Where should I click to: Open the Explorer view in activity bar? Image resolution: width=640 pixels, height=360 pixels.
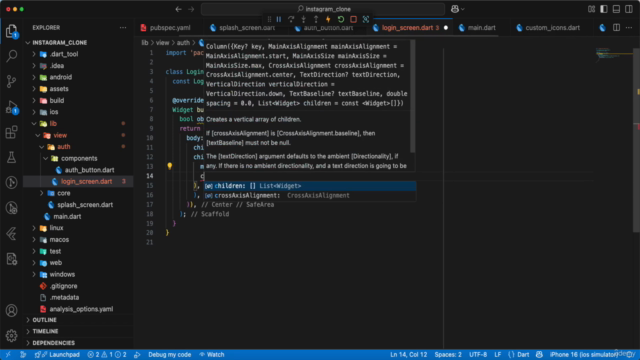coord(11,31)
